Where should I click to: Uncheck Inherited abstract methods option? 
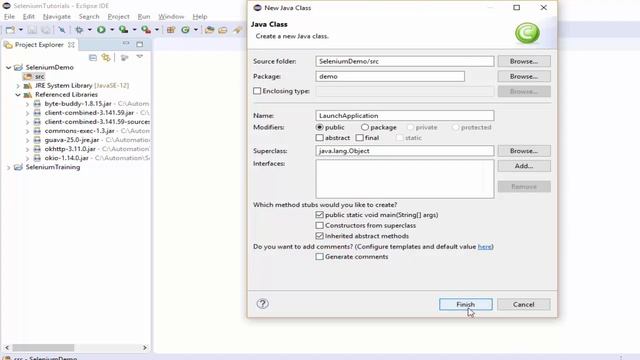320,236
